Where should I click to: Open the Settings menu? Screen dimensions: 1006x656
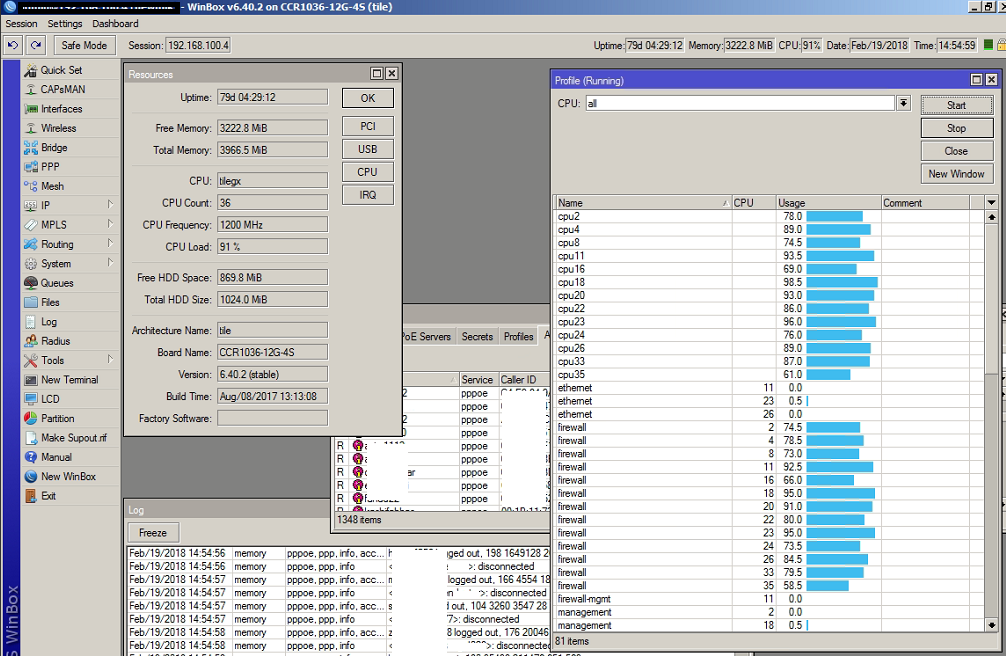coord(65,23)
